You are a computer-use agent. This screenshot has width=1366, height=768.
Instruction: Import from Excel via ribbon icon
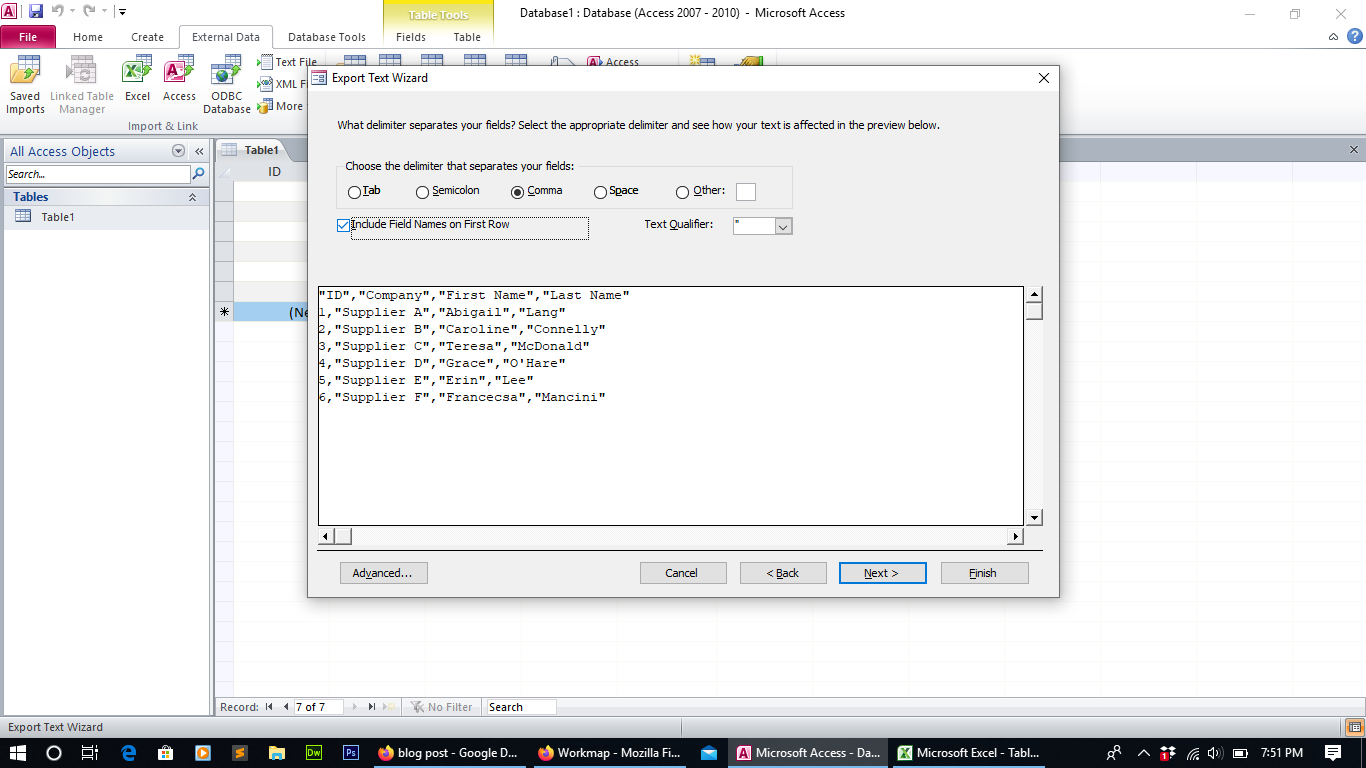137,80
